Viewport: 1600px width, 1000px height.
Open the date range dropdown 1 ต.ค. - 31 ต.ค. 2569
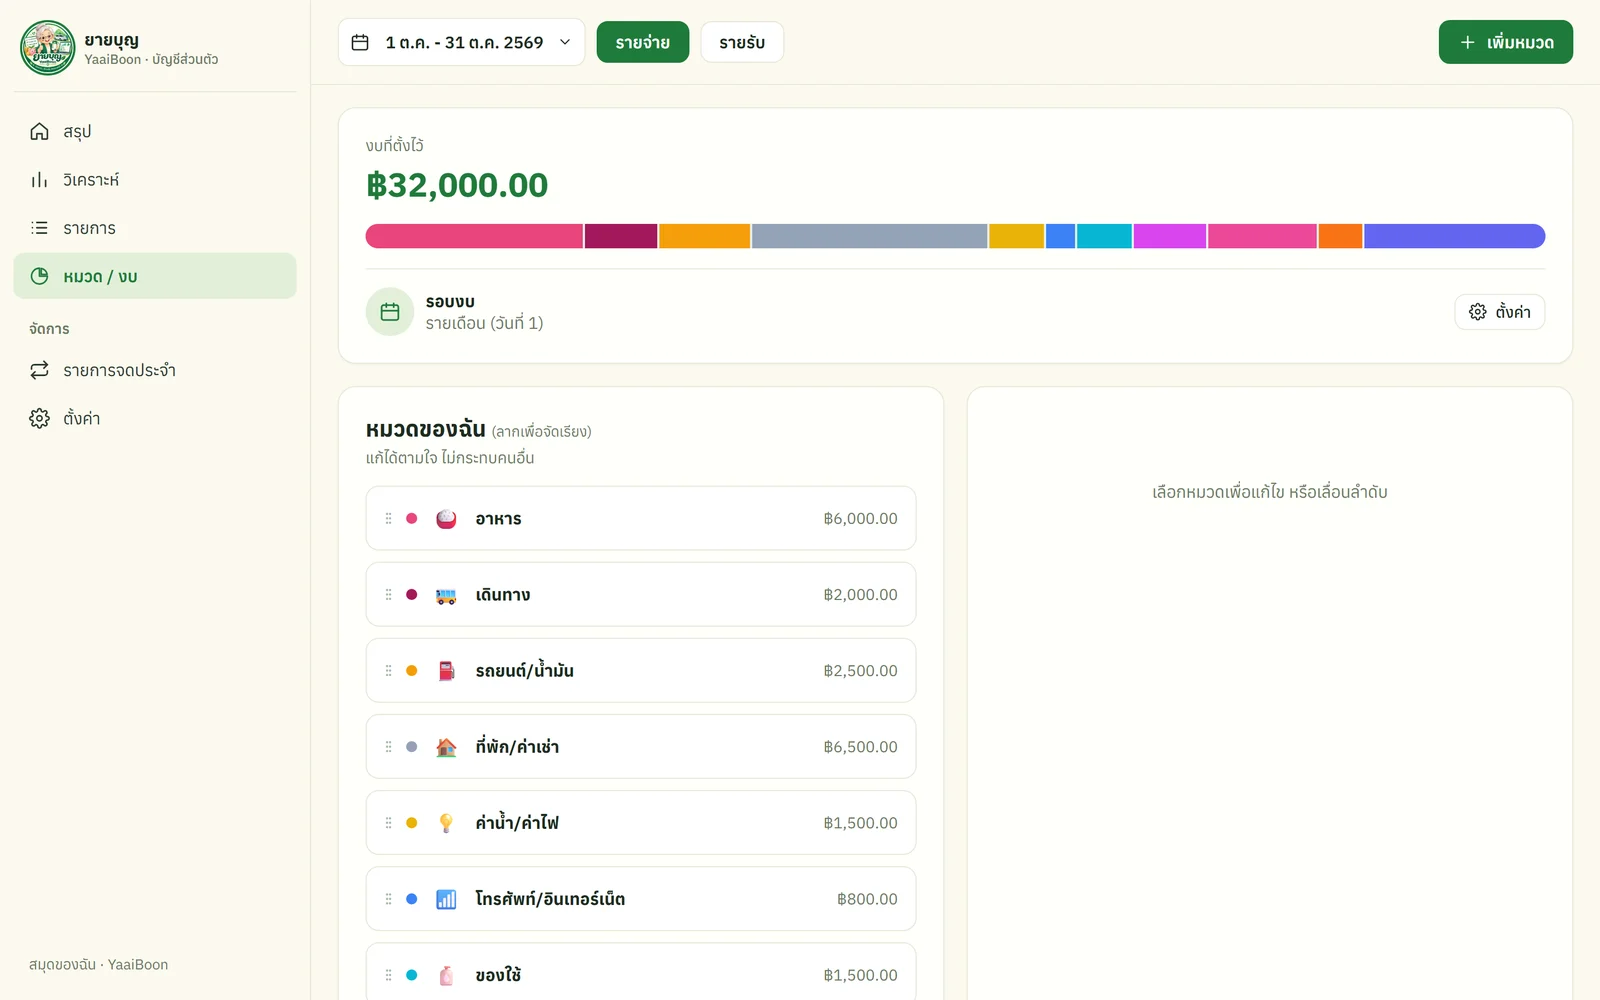coord(461,42)
